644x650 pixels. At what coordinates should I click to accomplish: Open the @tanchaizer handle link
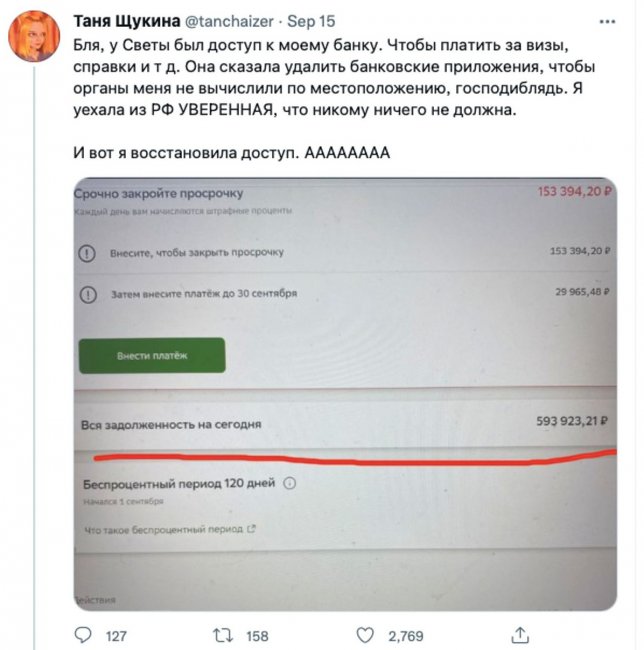coord(229,21)
